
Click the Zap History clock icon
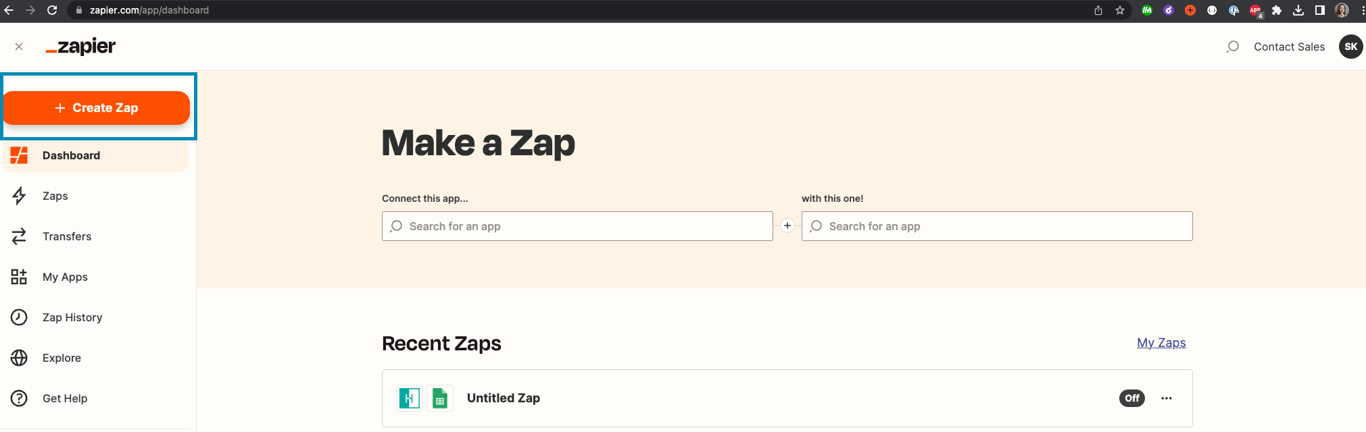coord(19,318)
